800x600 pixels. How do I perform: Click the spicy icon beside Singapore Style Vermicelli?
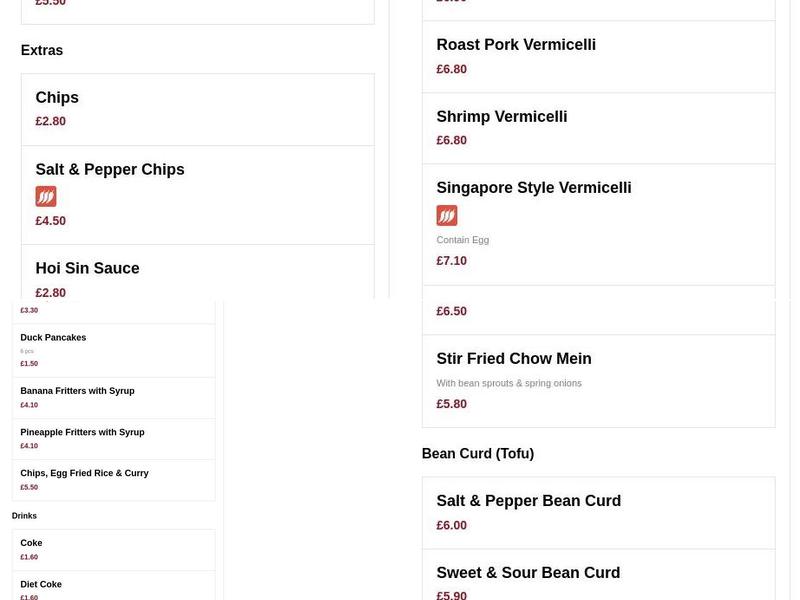pos(446,214)
